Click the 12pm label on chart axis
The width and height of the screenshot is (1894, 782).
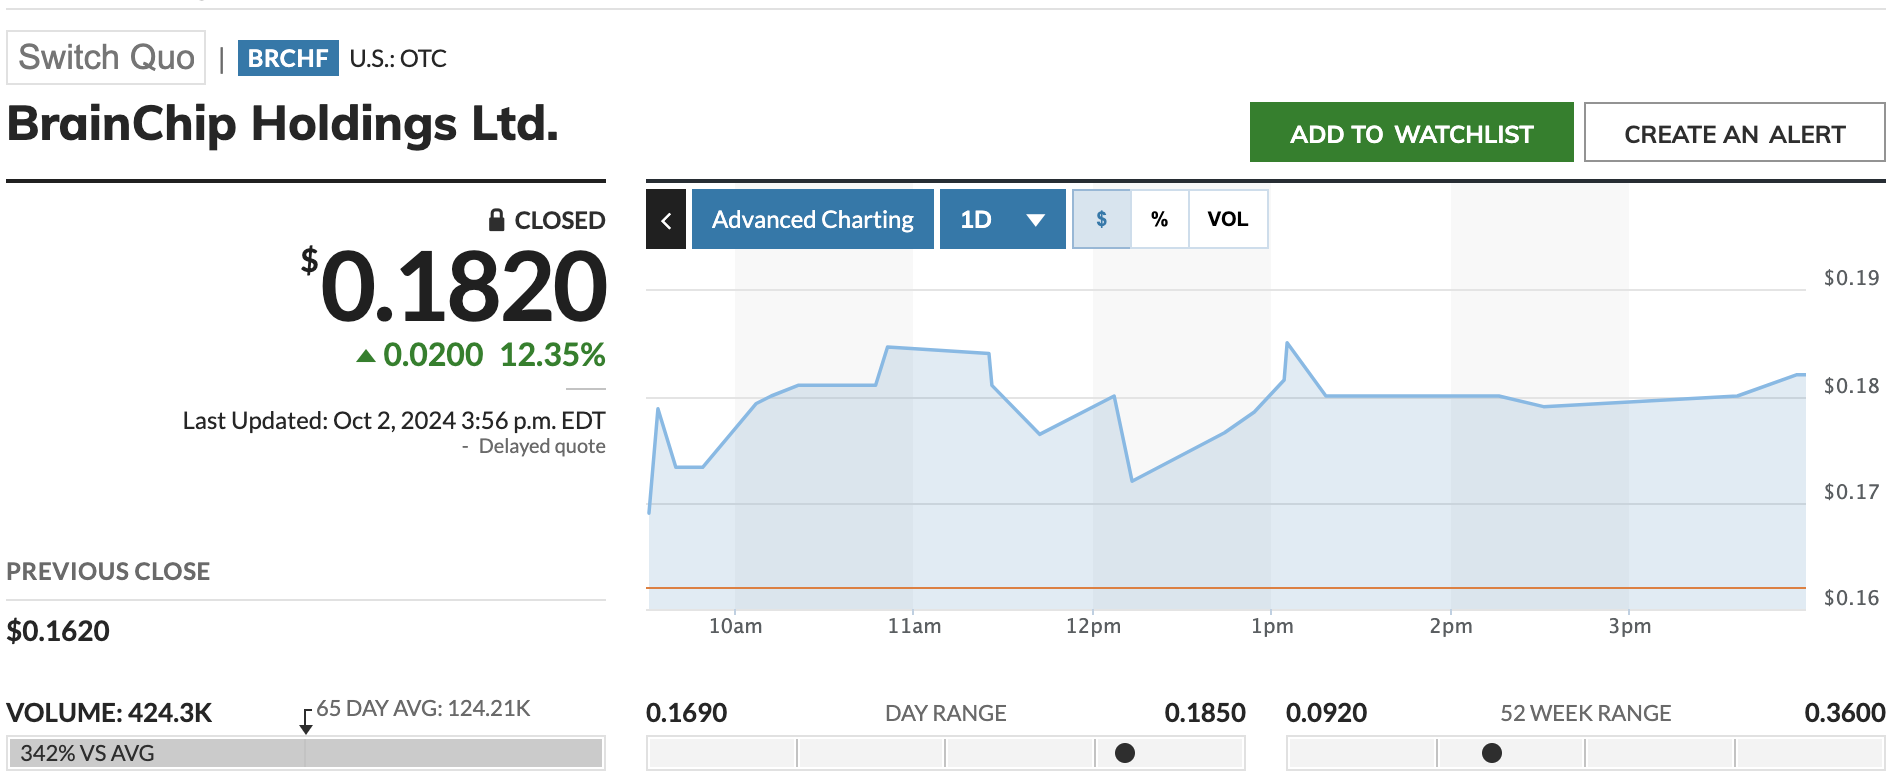tap(1093, 626)
